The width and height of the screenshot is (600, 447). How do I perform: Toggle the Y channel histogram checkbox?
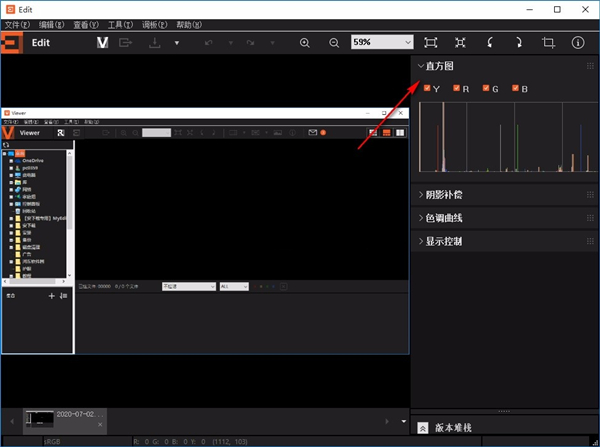tap(428, 89)
